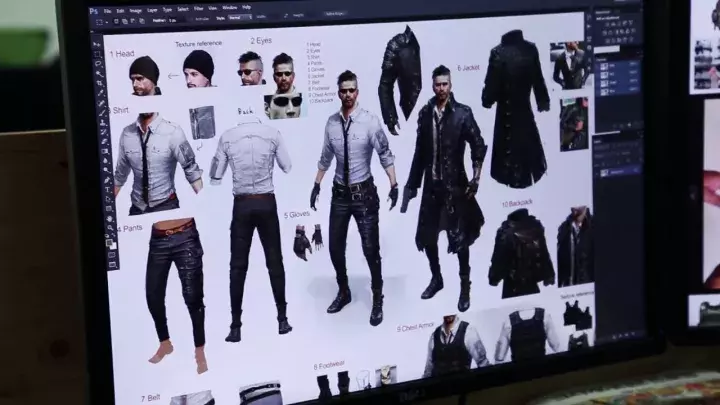Select the Red channel row
Viewport: 720px width, 405px height.
coord(618,75)
